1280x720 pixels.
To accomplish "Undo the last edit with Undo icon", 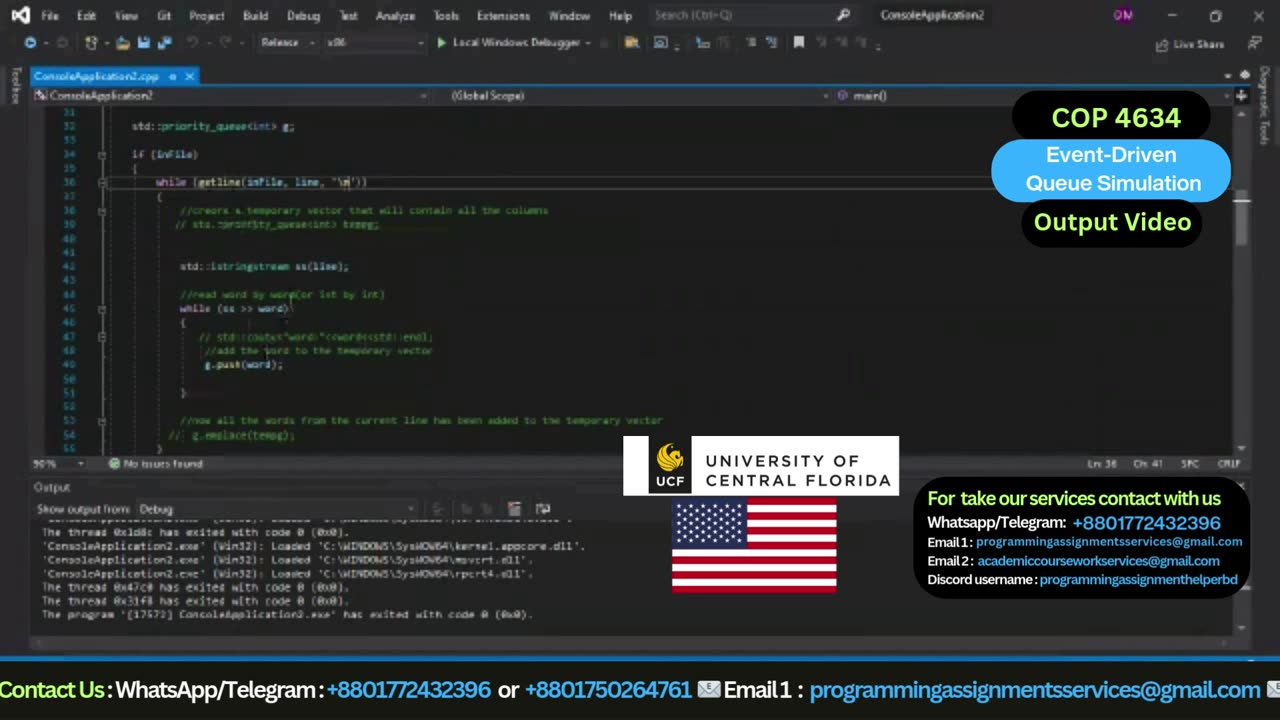I will tap(192, 43).
